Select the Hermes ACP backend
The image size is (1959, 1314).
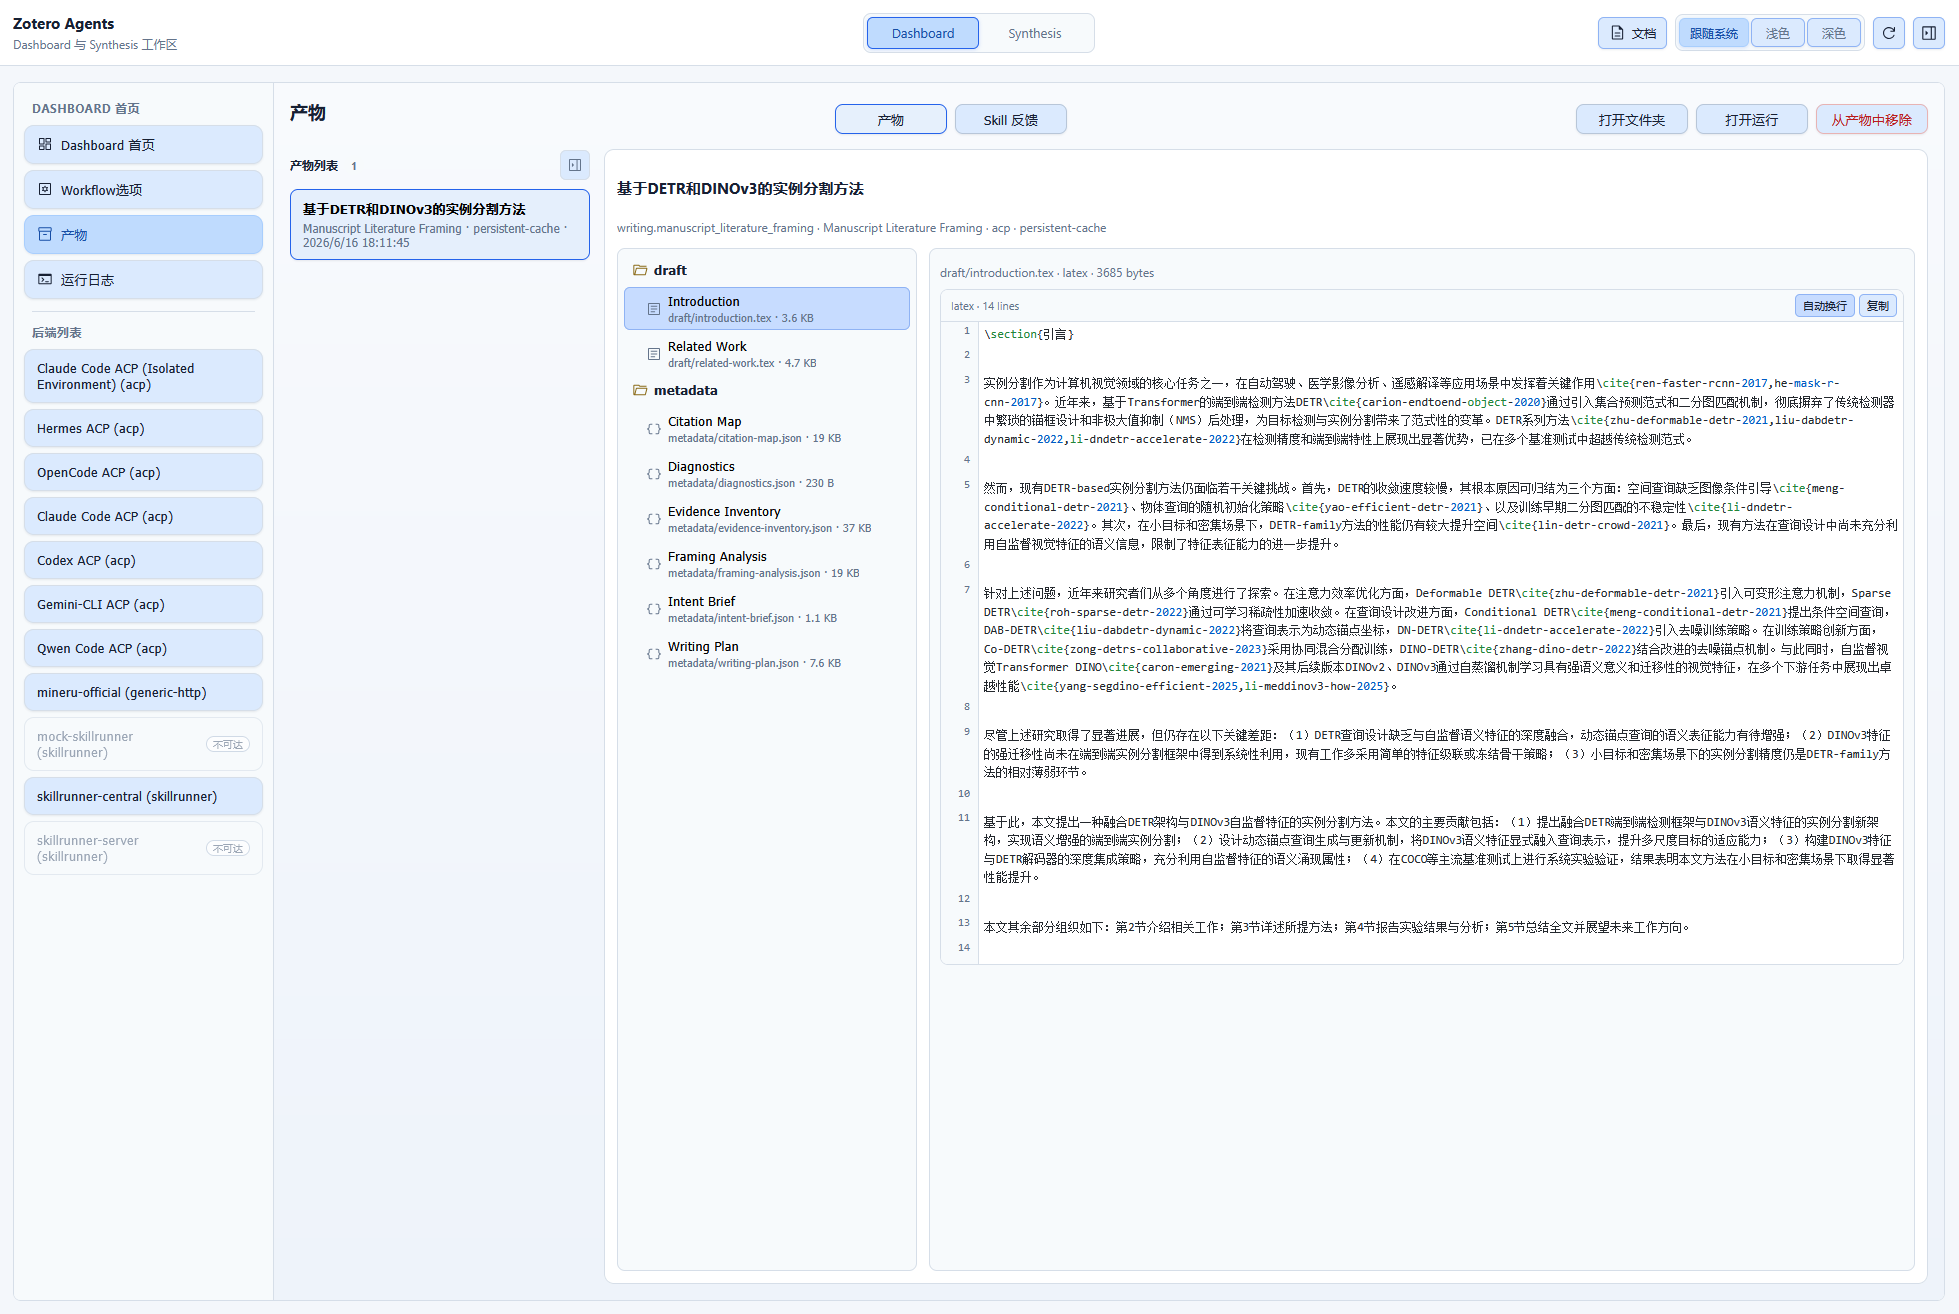(143, 428)
